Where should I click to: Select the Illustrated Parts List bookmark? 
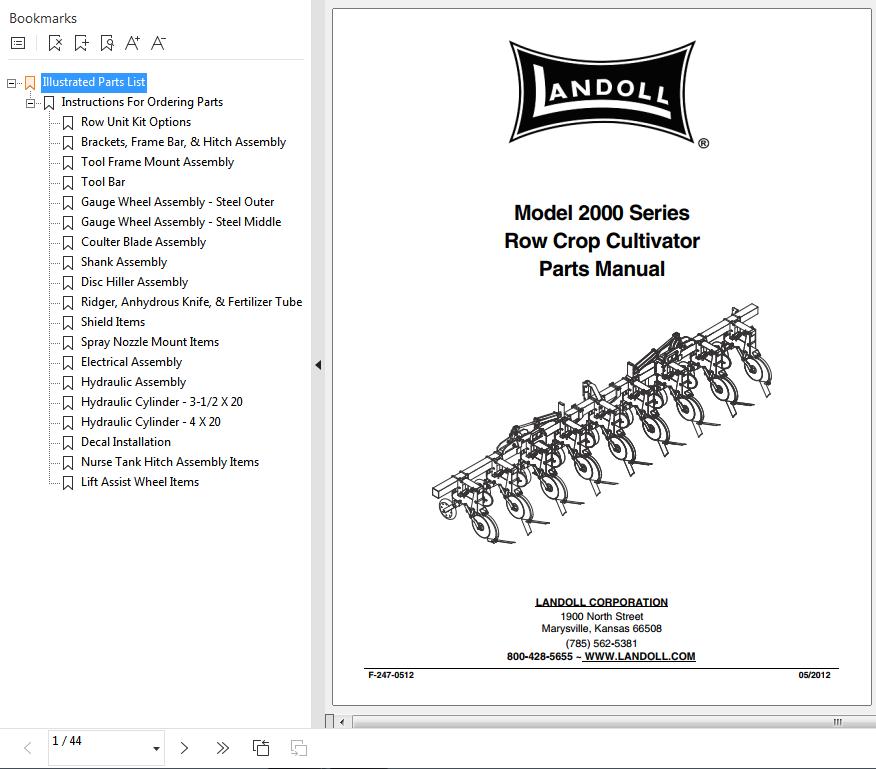click(94, 82)
